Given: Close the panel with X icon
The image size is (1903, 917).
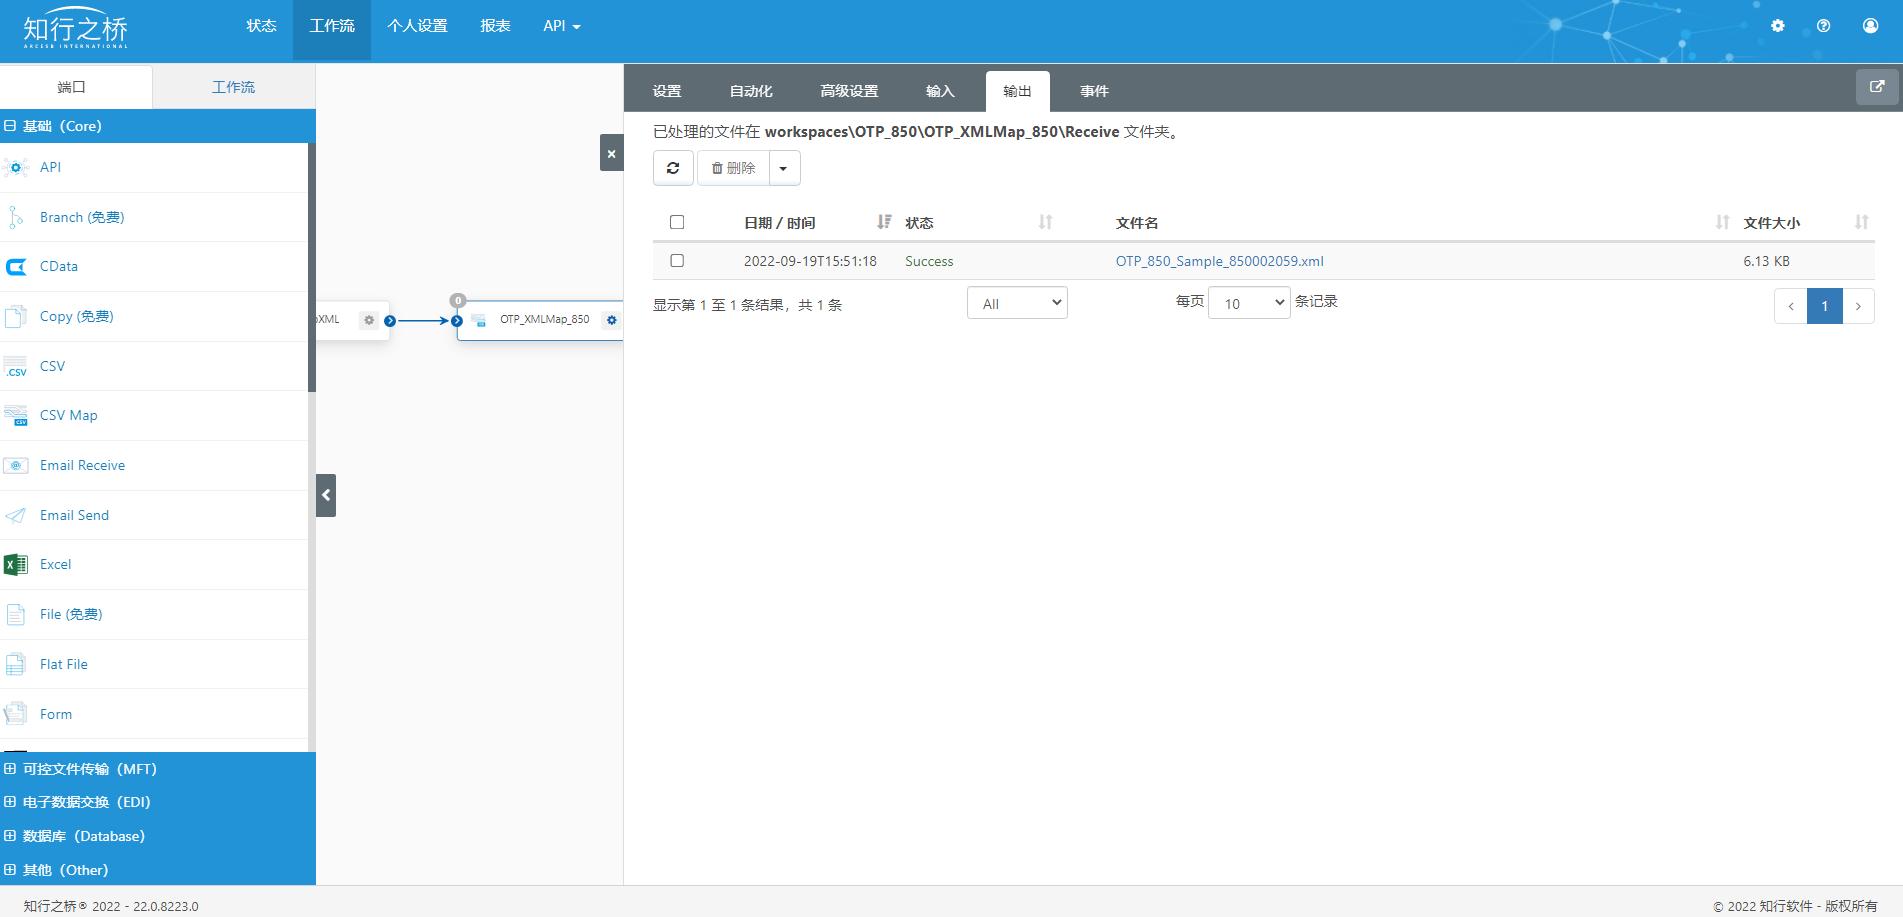Looking at the screenshot, I should (x=611, y=154).
